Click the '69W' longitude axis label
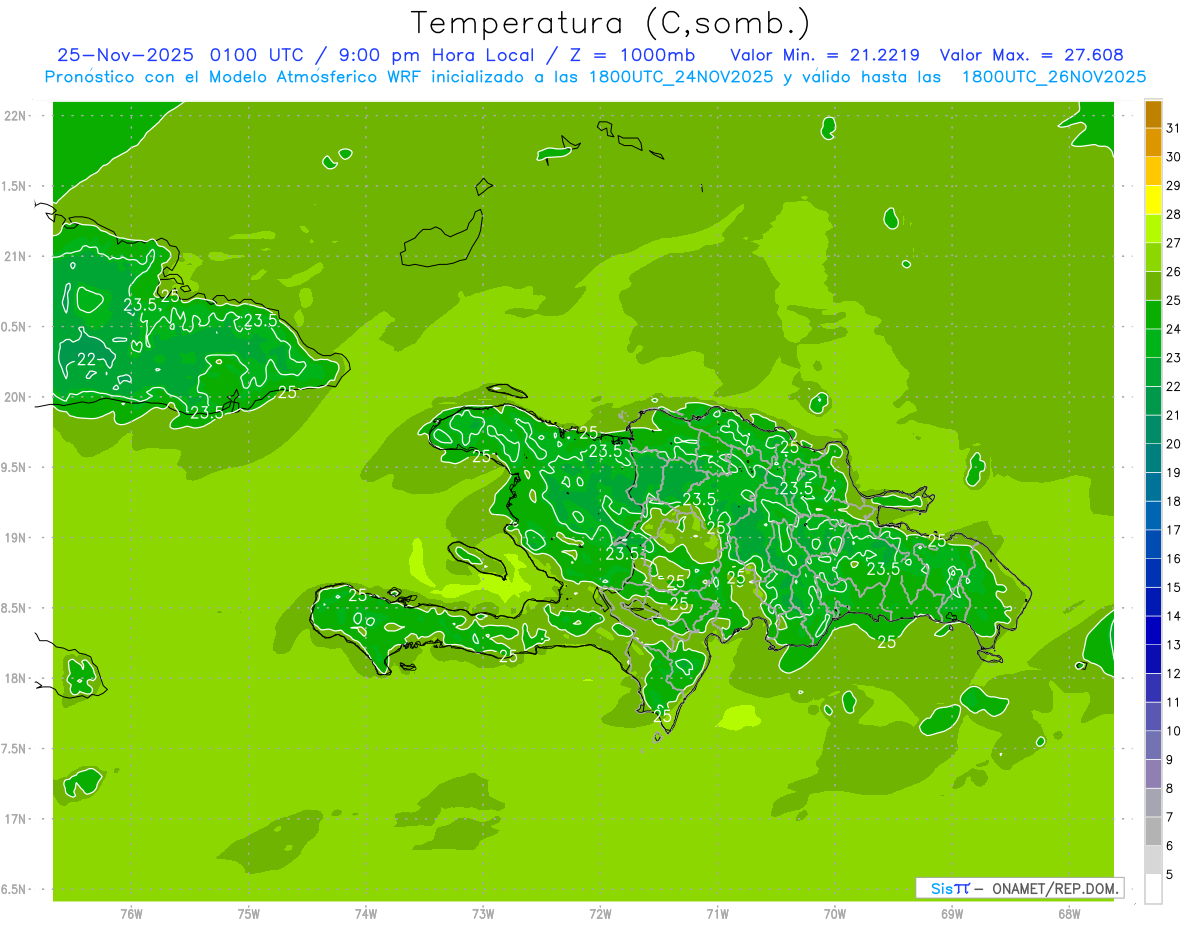Viewport: 1200px width, 927px height. coord(952,914)
